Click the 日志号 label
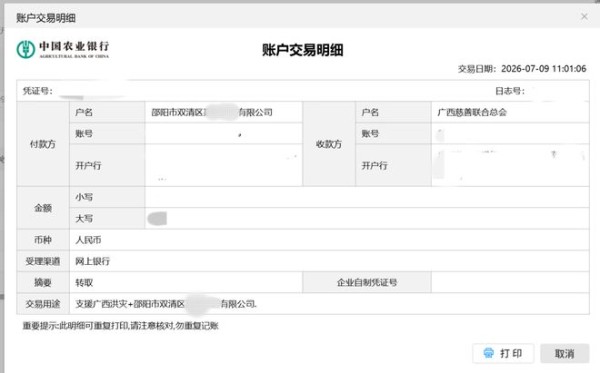Image resolution: width=600 pixels, height=373 pixels. coord(510,91)
